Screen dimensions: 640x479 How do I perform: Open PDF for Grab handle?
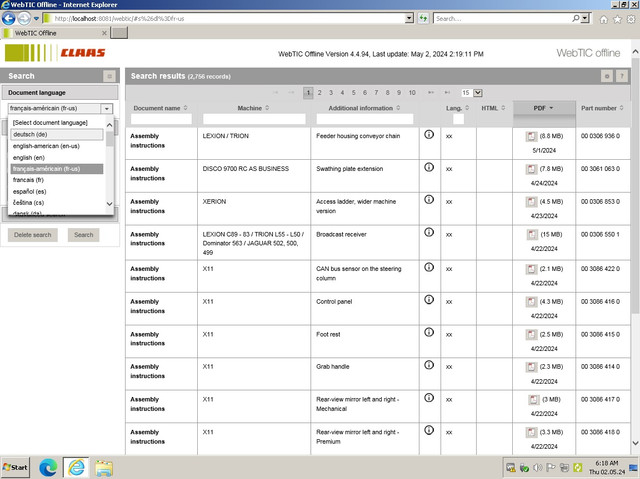(531, 367)
